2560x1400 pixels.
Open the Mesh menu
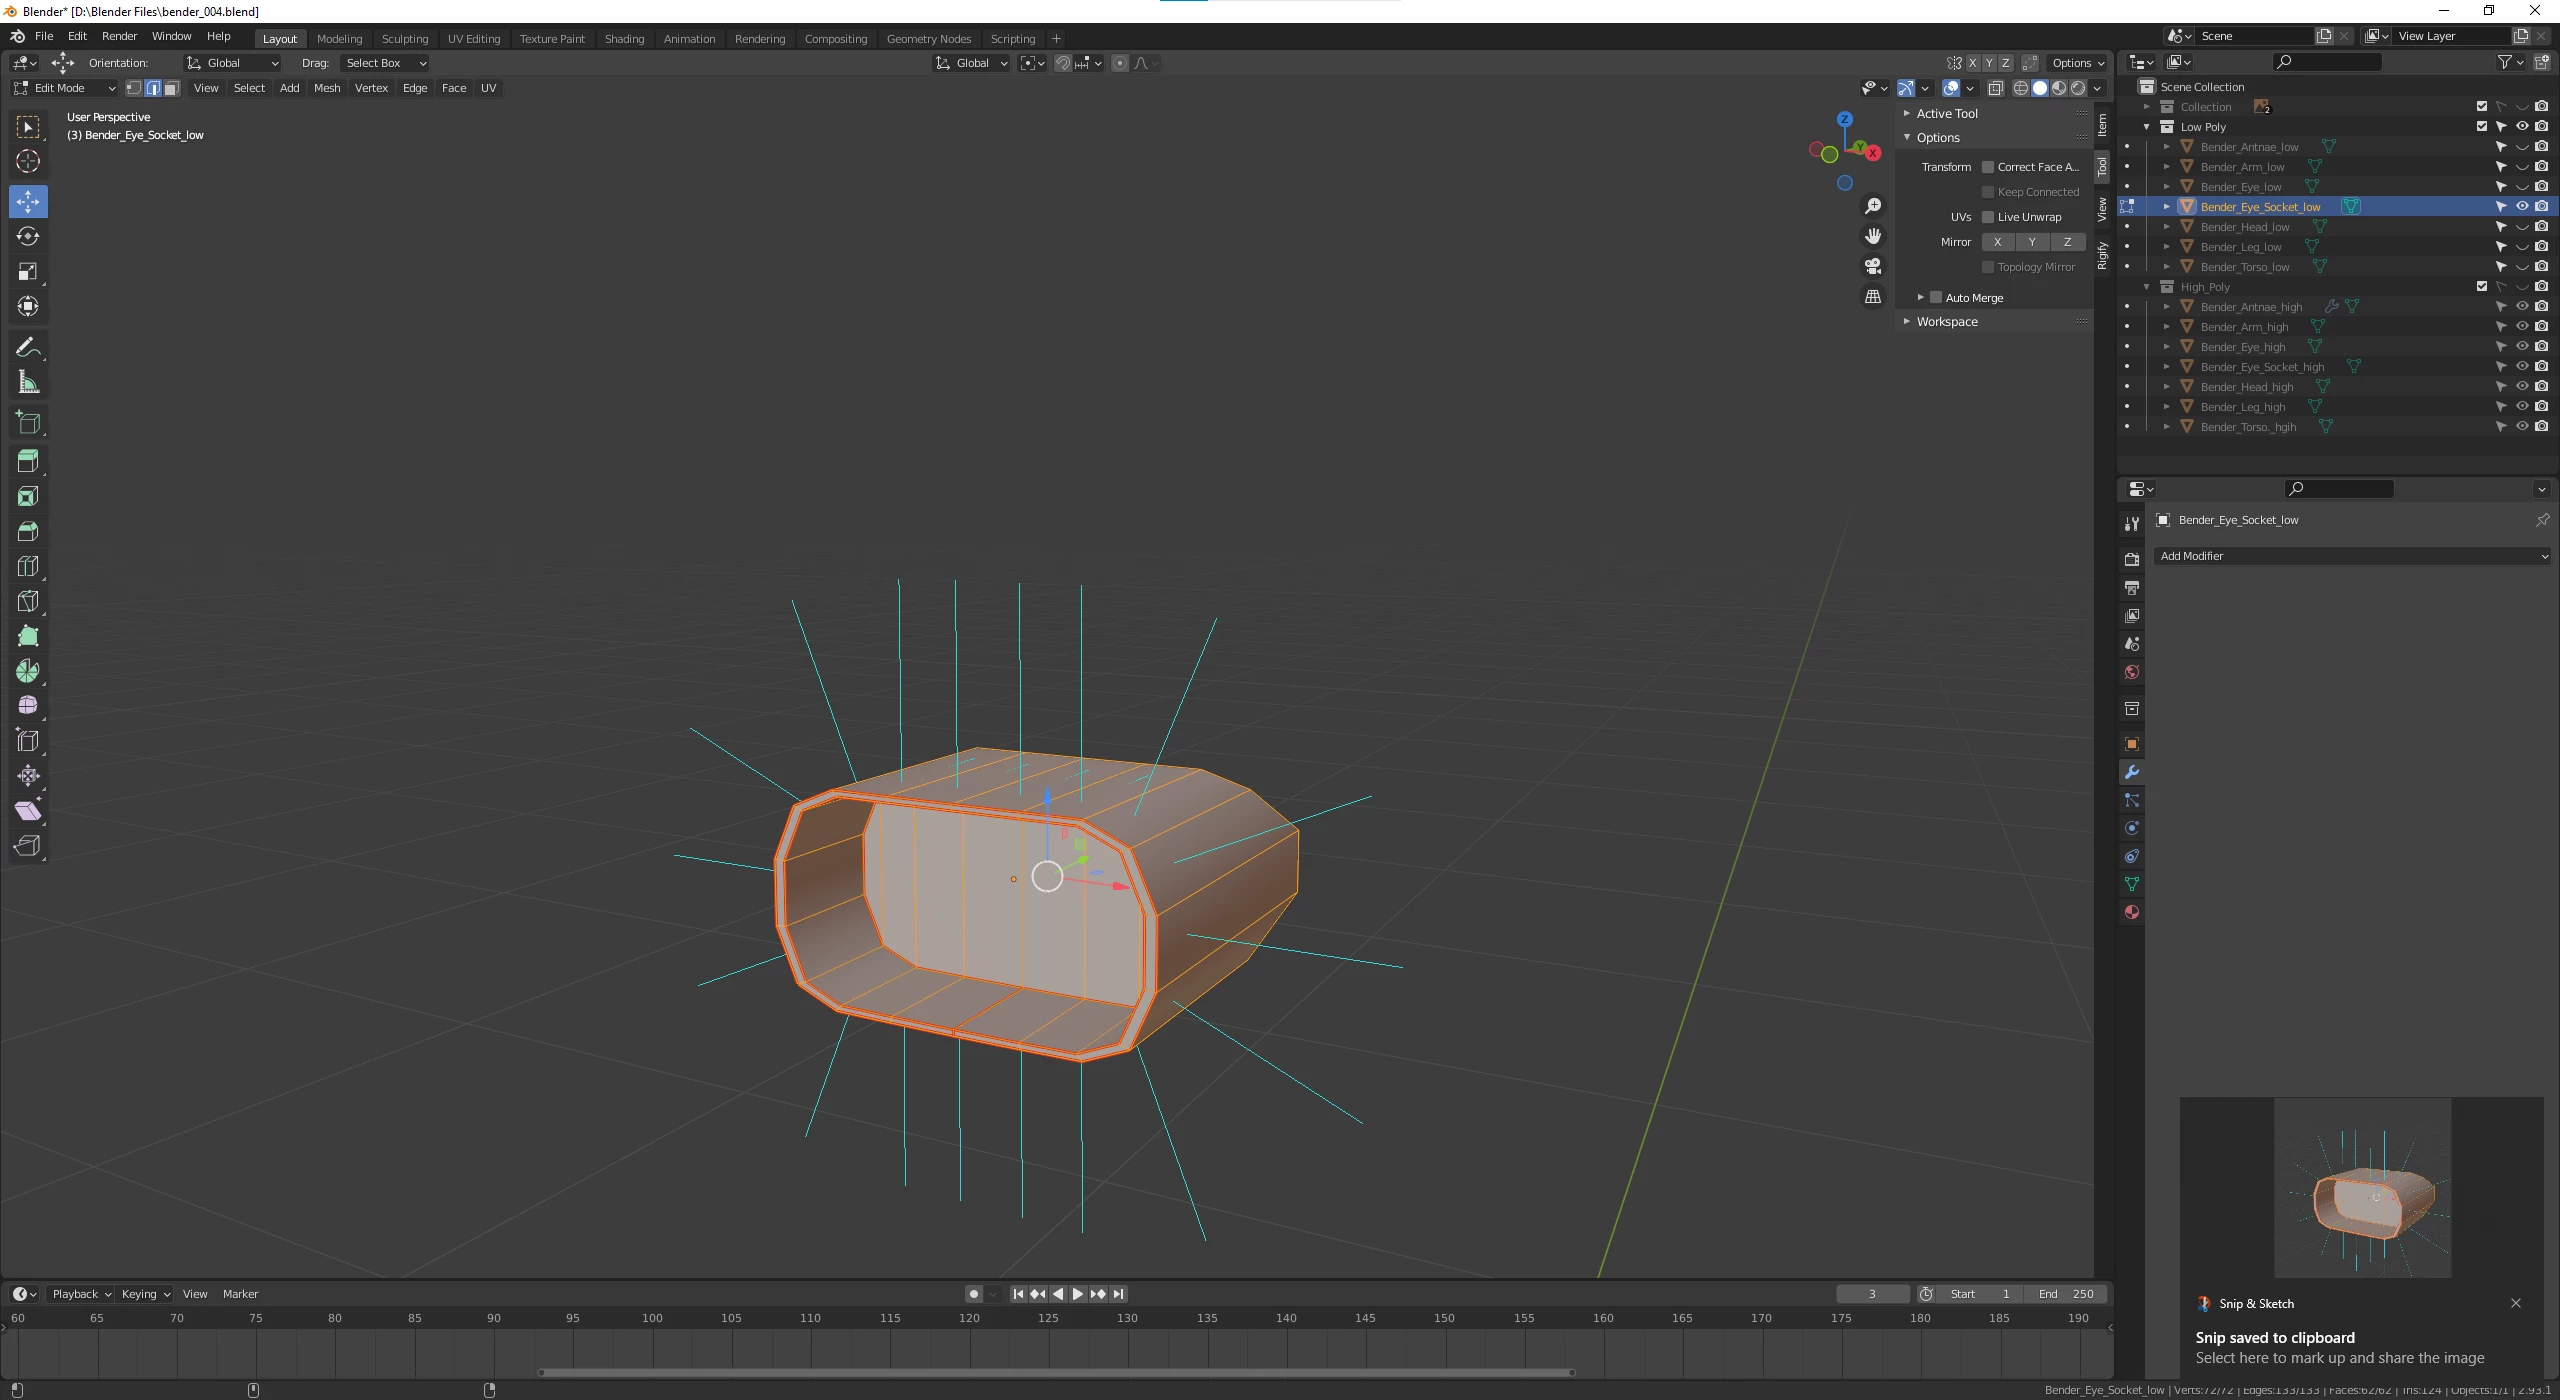tap(327, 88)
